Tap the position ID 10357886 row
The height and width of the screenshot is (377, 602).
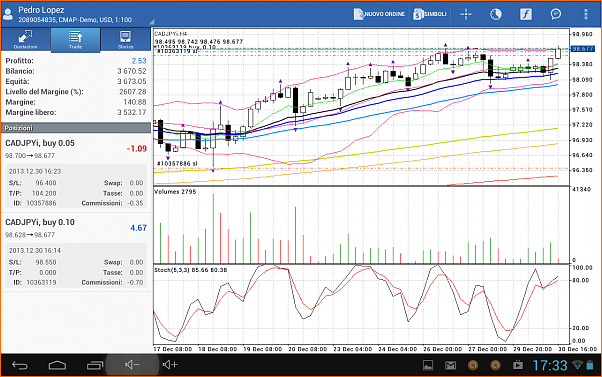[x=76, y=203]
